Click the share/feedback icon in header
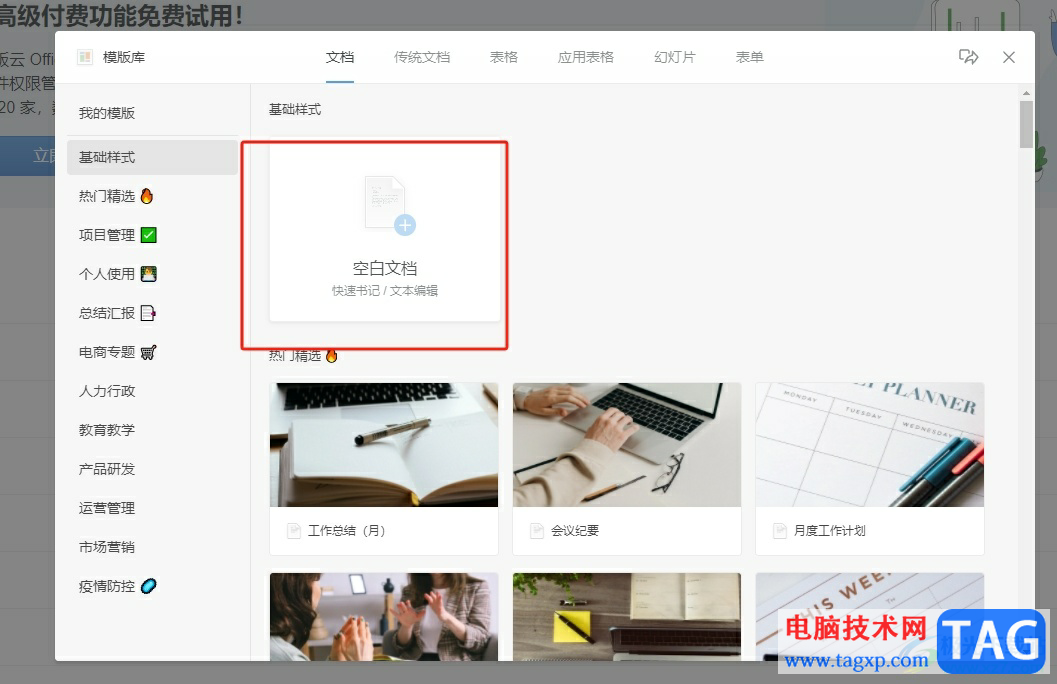The height and width of the screenshot is (684, 1057). tap(968, 57)
